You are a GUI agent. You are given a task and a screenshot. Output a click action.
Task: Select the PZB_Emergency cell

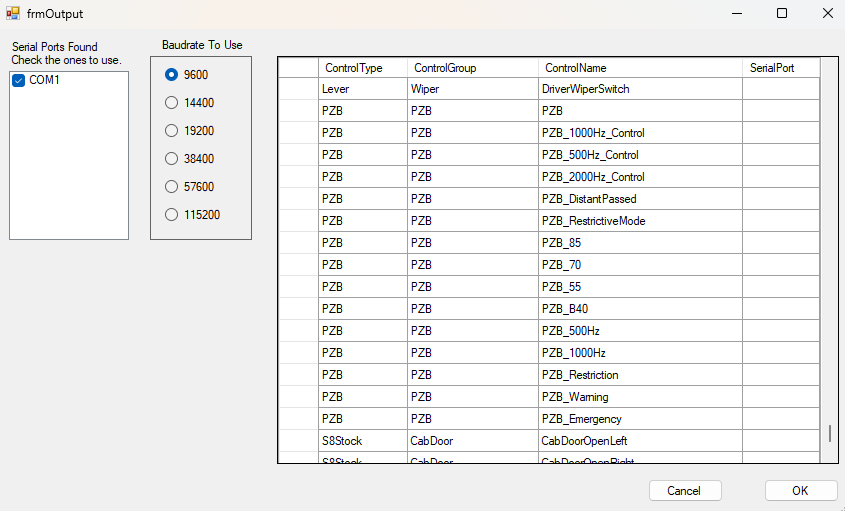pos(640,419)
